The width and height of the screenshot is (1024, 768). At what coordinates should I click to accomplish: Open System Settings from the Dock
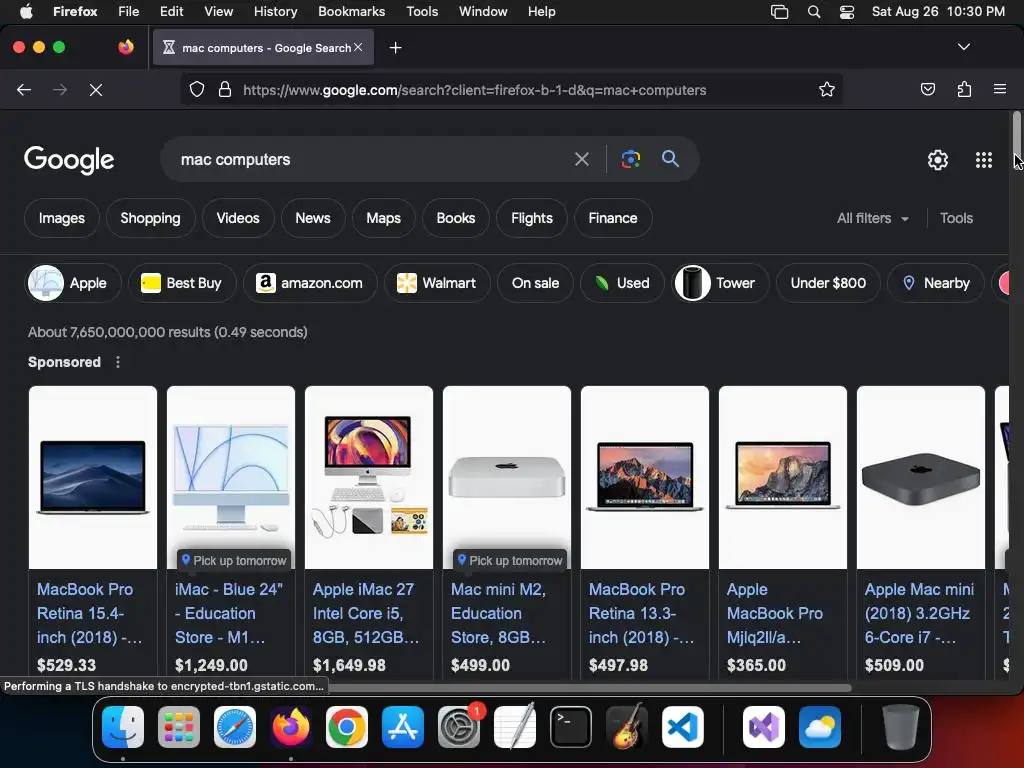pyautogui.click(x=458, y=727)
